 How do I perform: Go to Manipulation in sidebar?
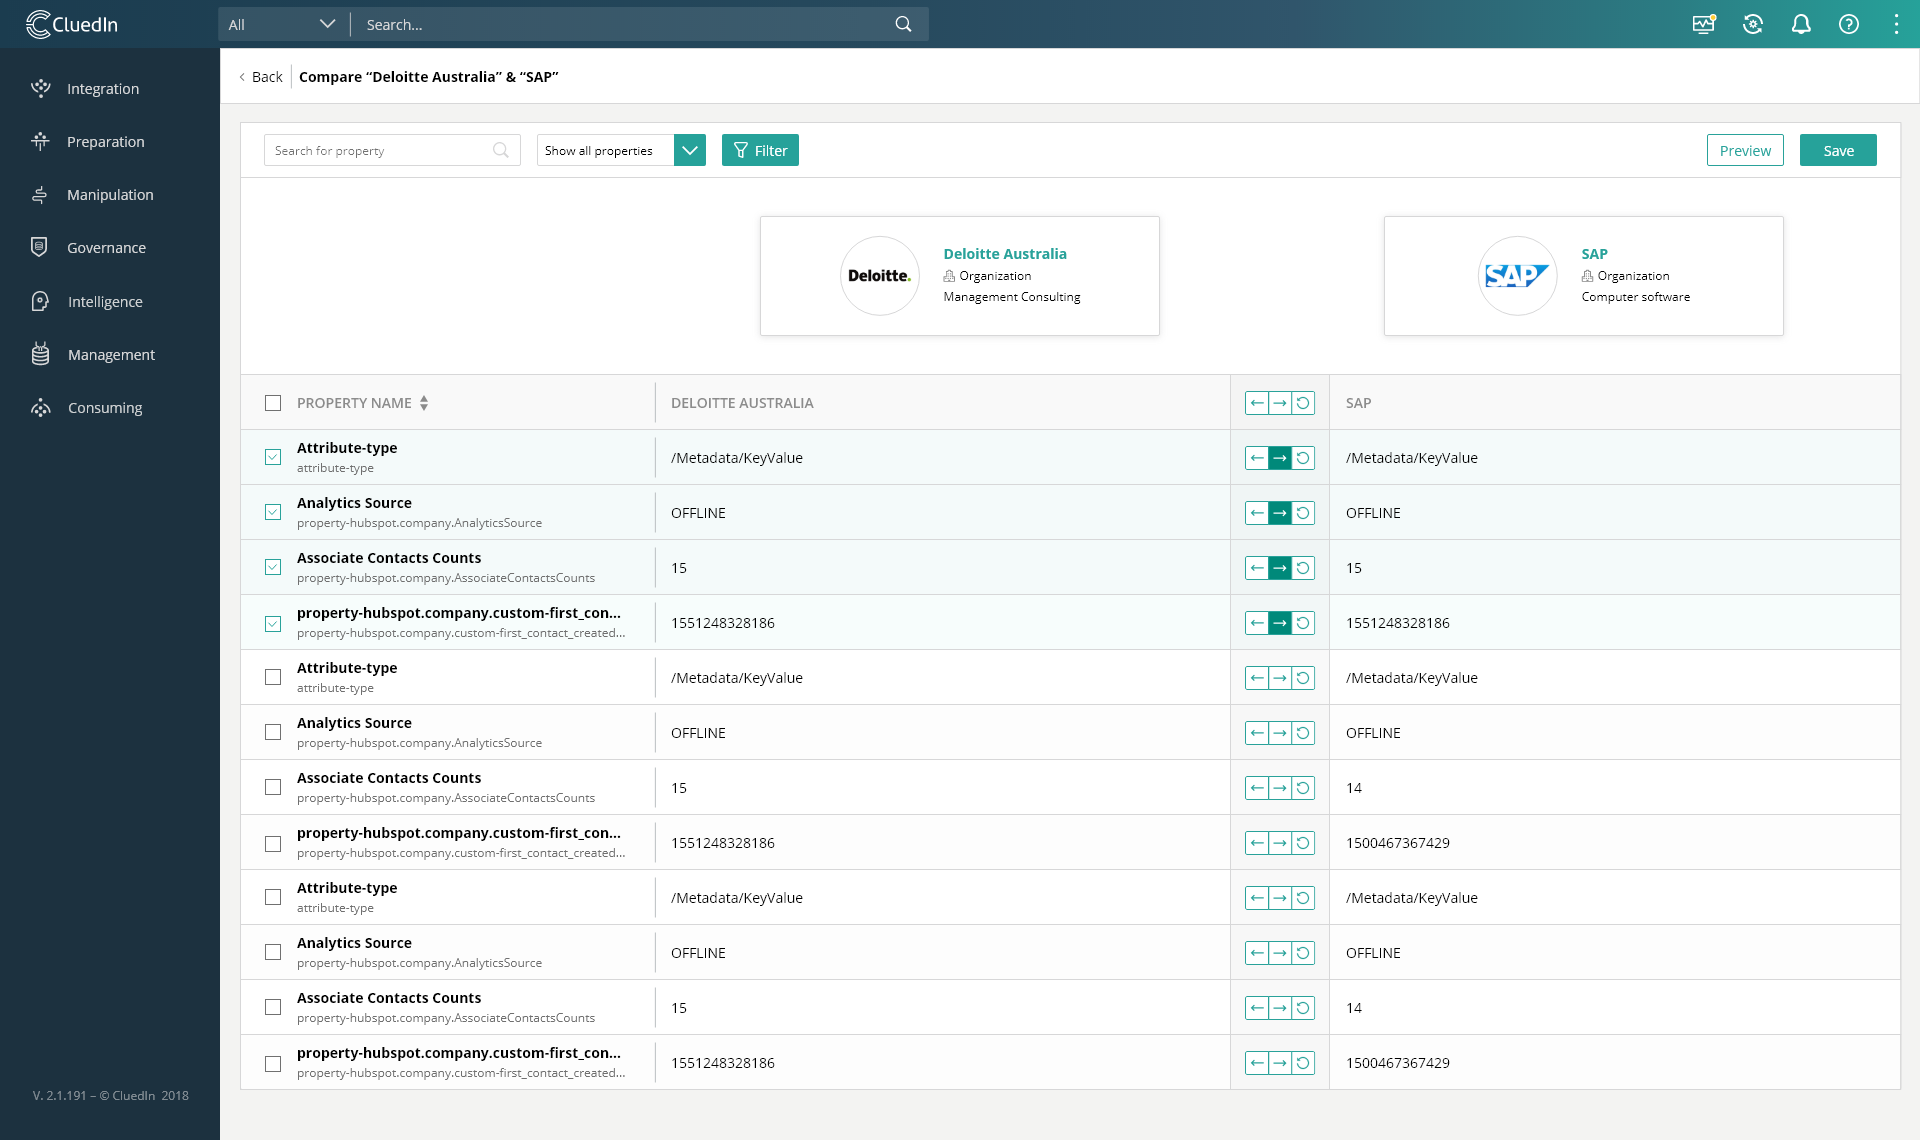point(110,195)
